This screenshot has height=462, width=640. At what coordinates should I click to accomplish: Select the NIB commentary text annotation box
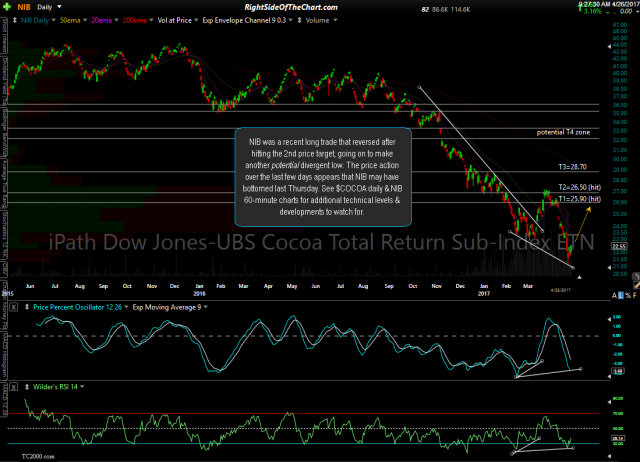click(x=323, y=177)
